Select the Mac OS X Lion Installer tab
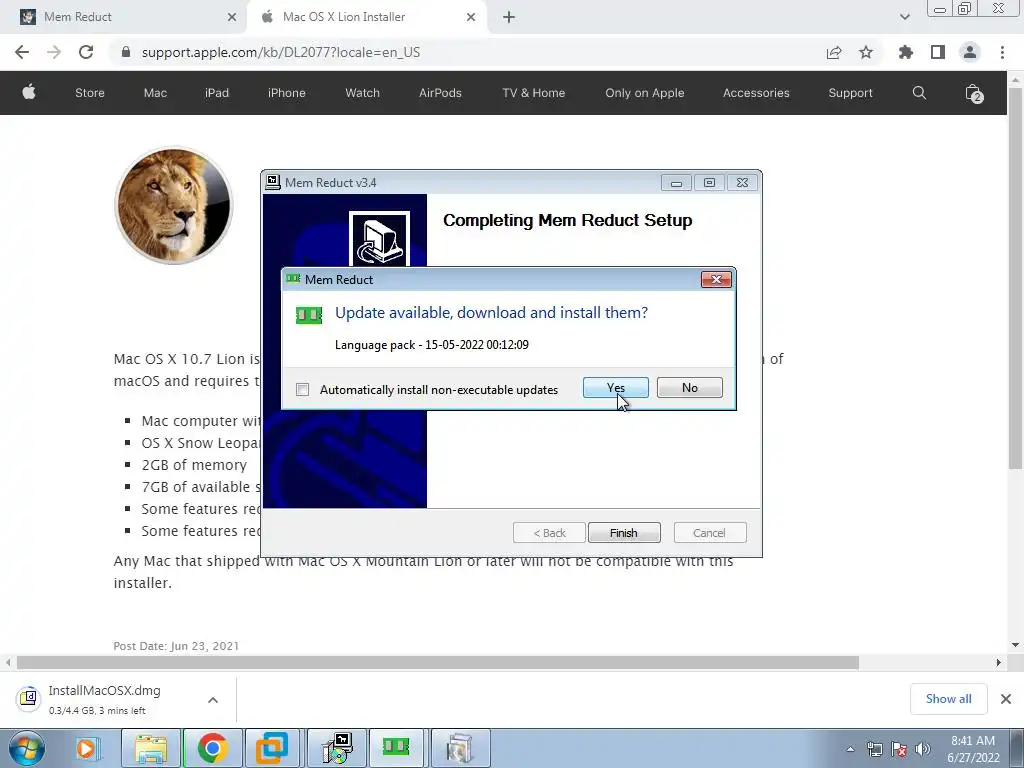The image size is (1024, 768). (x=366, y=17)
